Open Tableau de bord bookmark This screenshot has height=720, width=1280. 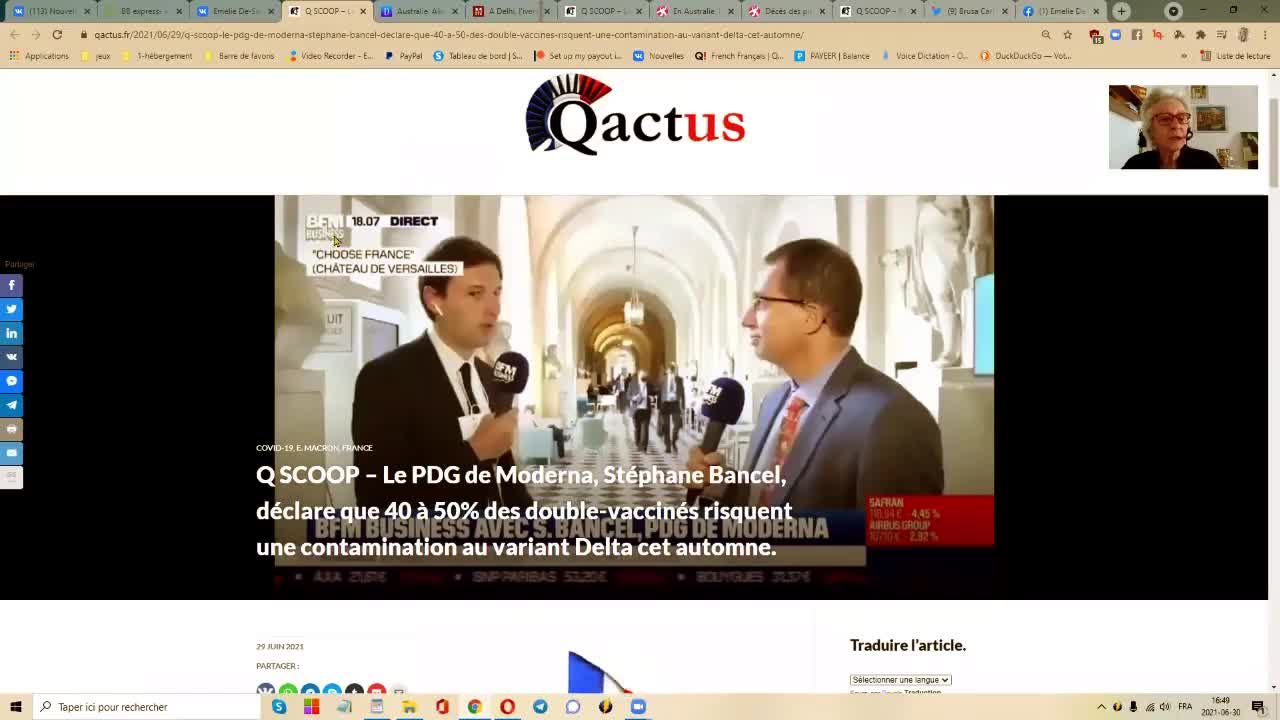point(478,56)
